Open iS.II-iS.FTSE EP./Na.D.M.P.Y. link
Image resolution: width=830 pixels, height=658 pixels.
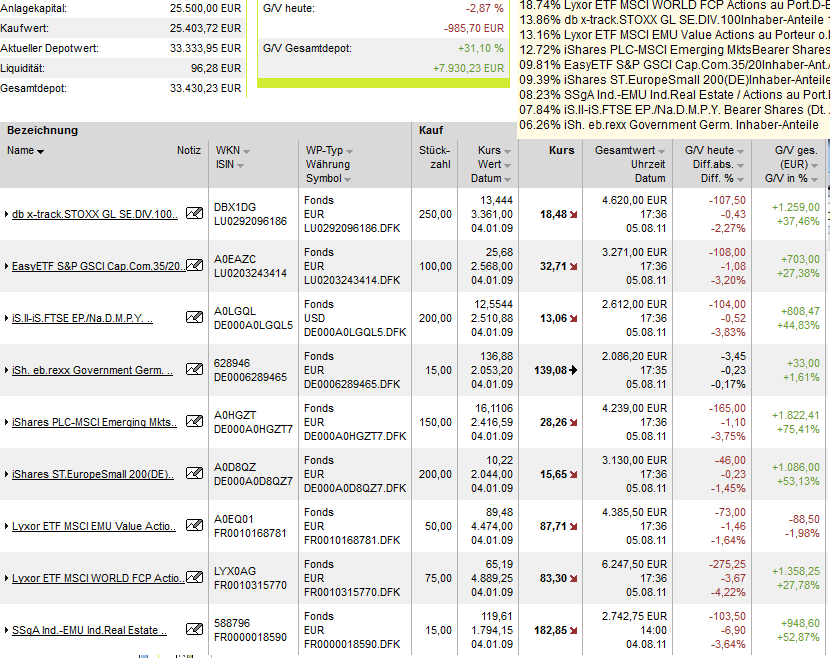(82, 318)
